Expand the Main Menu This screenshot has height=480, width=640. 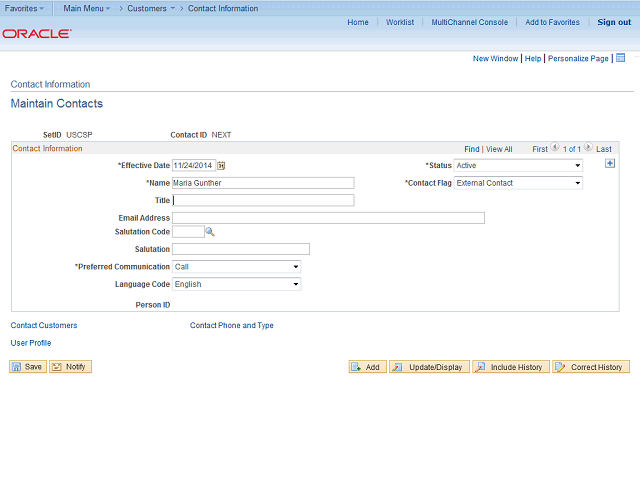coord(87,8)
